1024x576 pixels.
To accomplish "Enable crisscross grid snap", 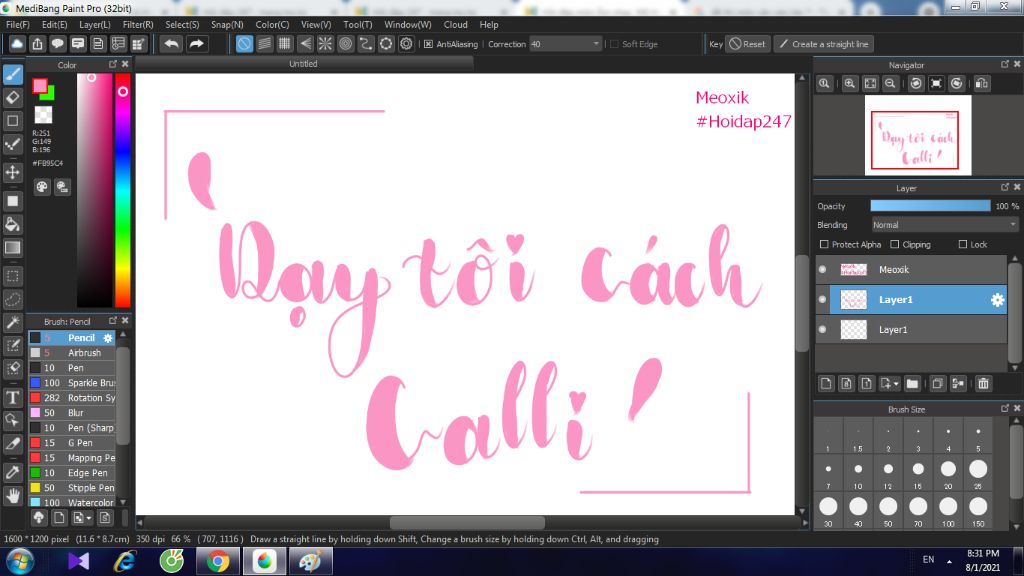I will [x=285, y=44].
